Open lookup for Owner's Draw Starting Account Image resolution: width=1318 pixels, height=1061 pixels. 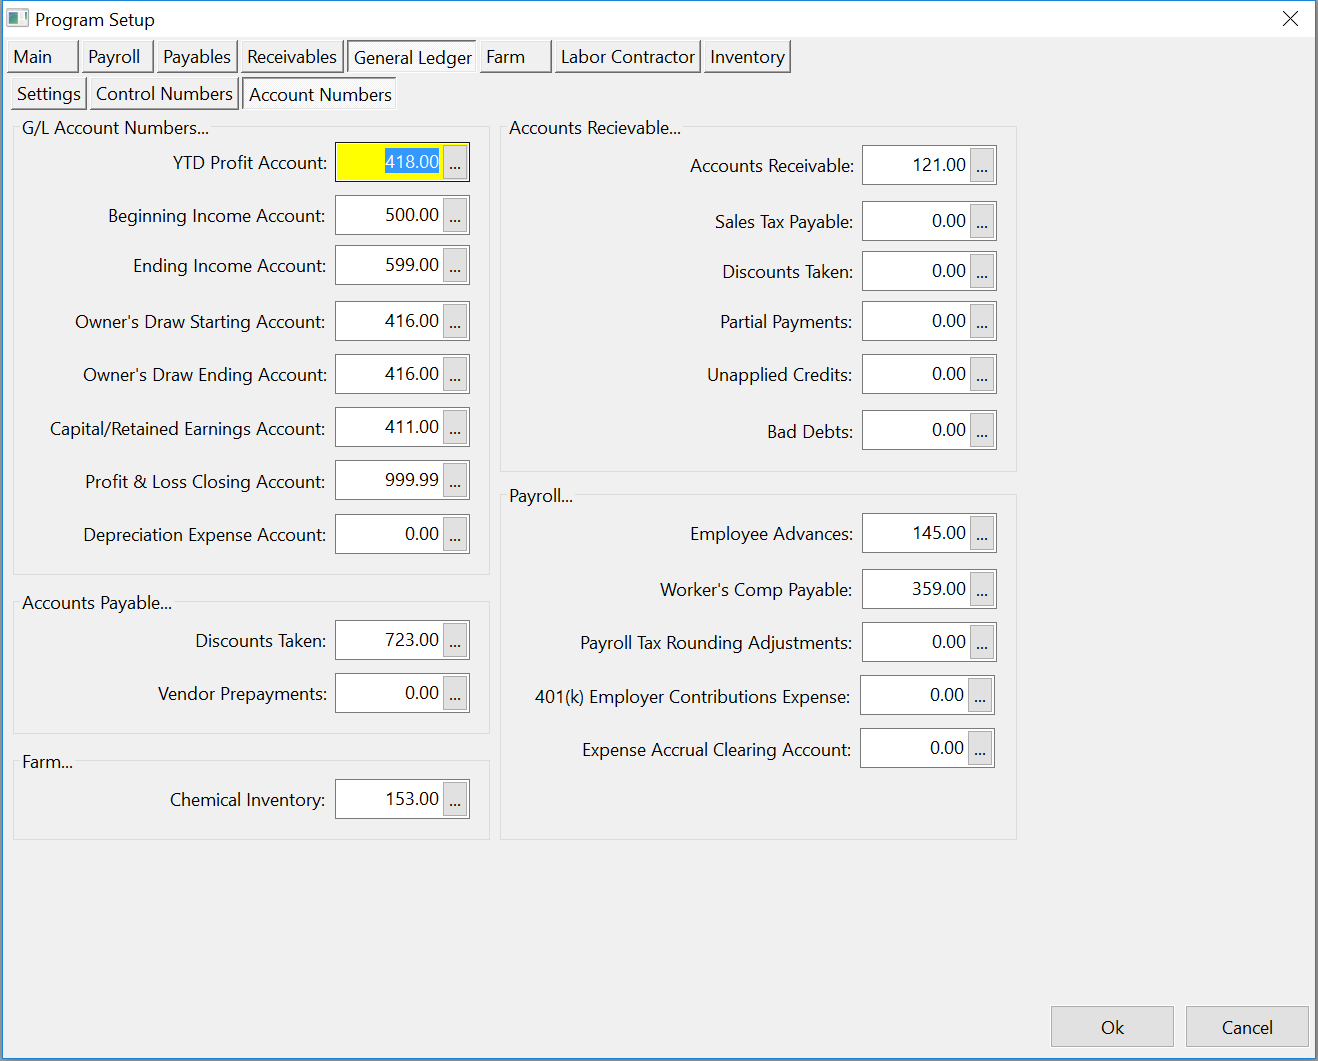(x=455, y=321)
